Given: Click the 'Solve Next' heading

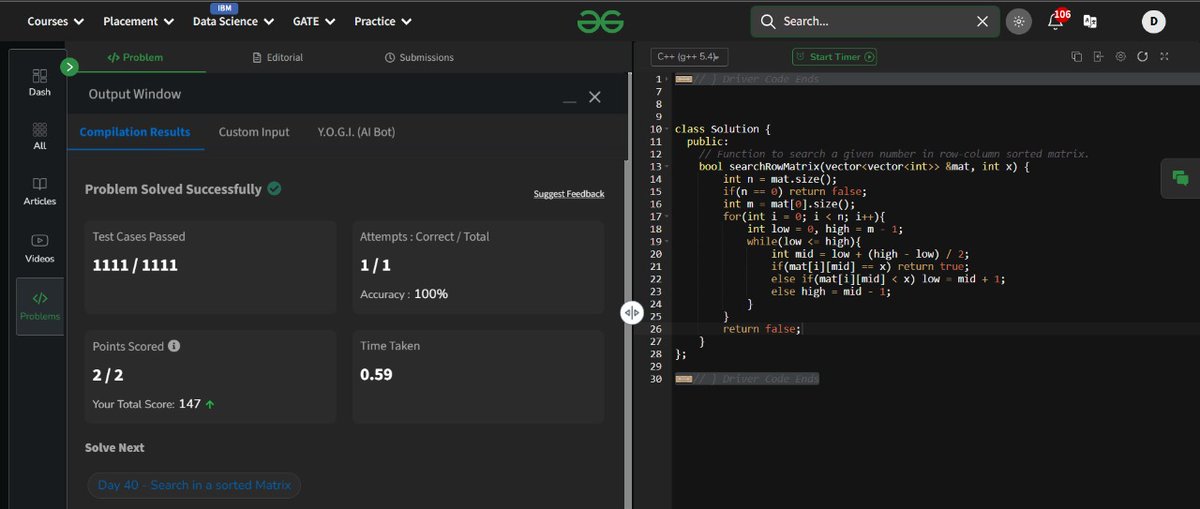Looking at the screenshot, I should tap(115, 448).
